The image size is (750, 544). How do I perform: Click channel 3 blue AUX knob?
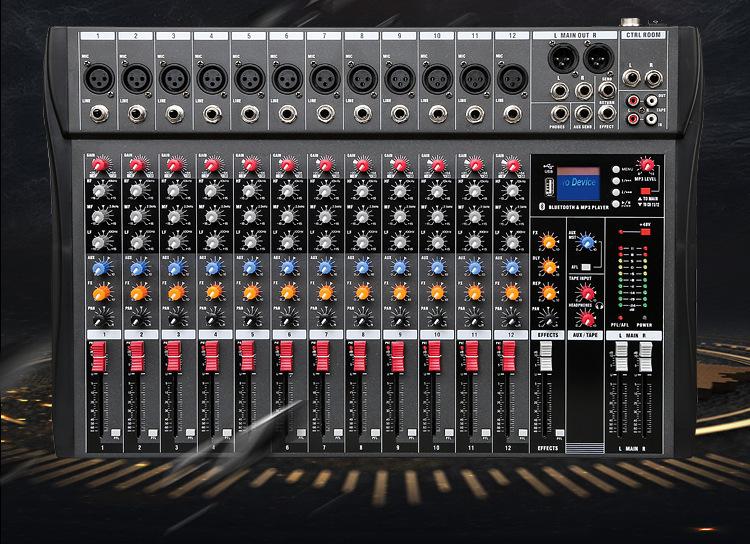[175, 268]
